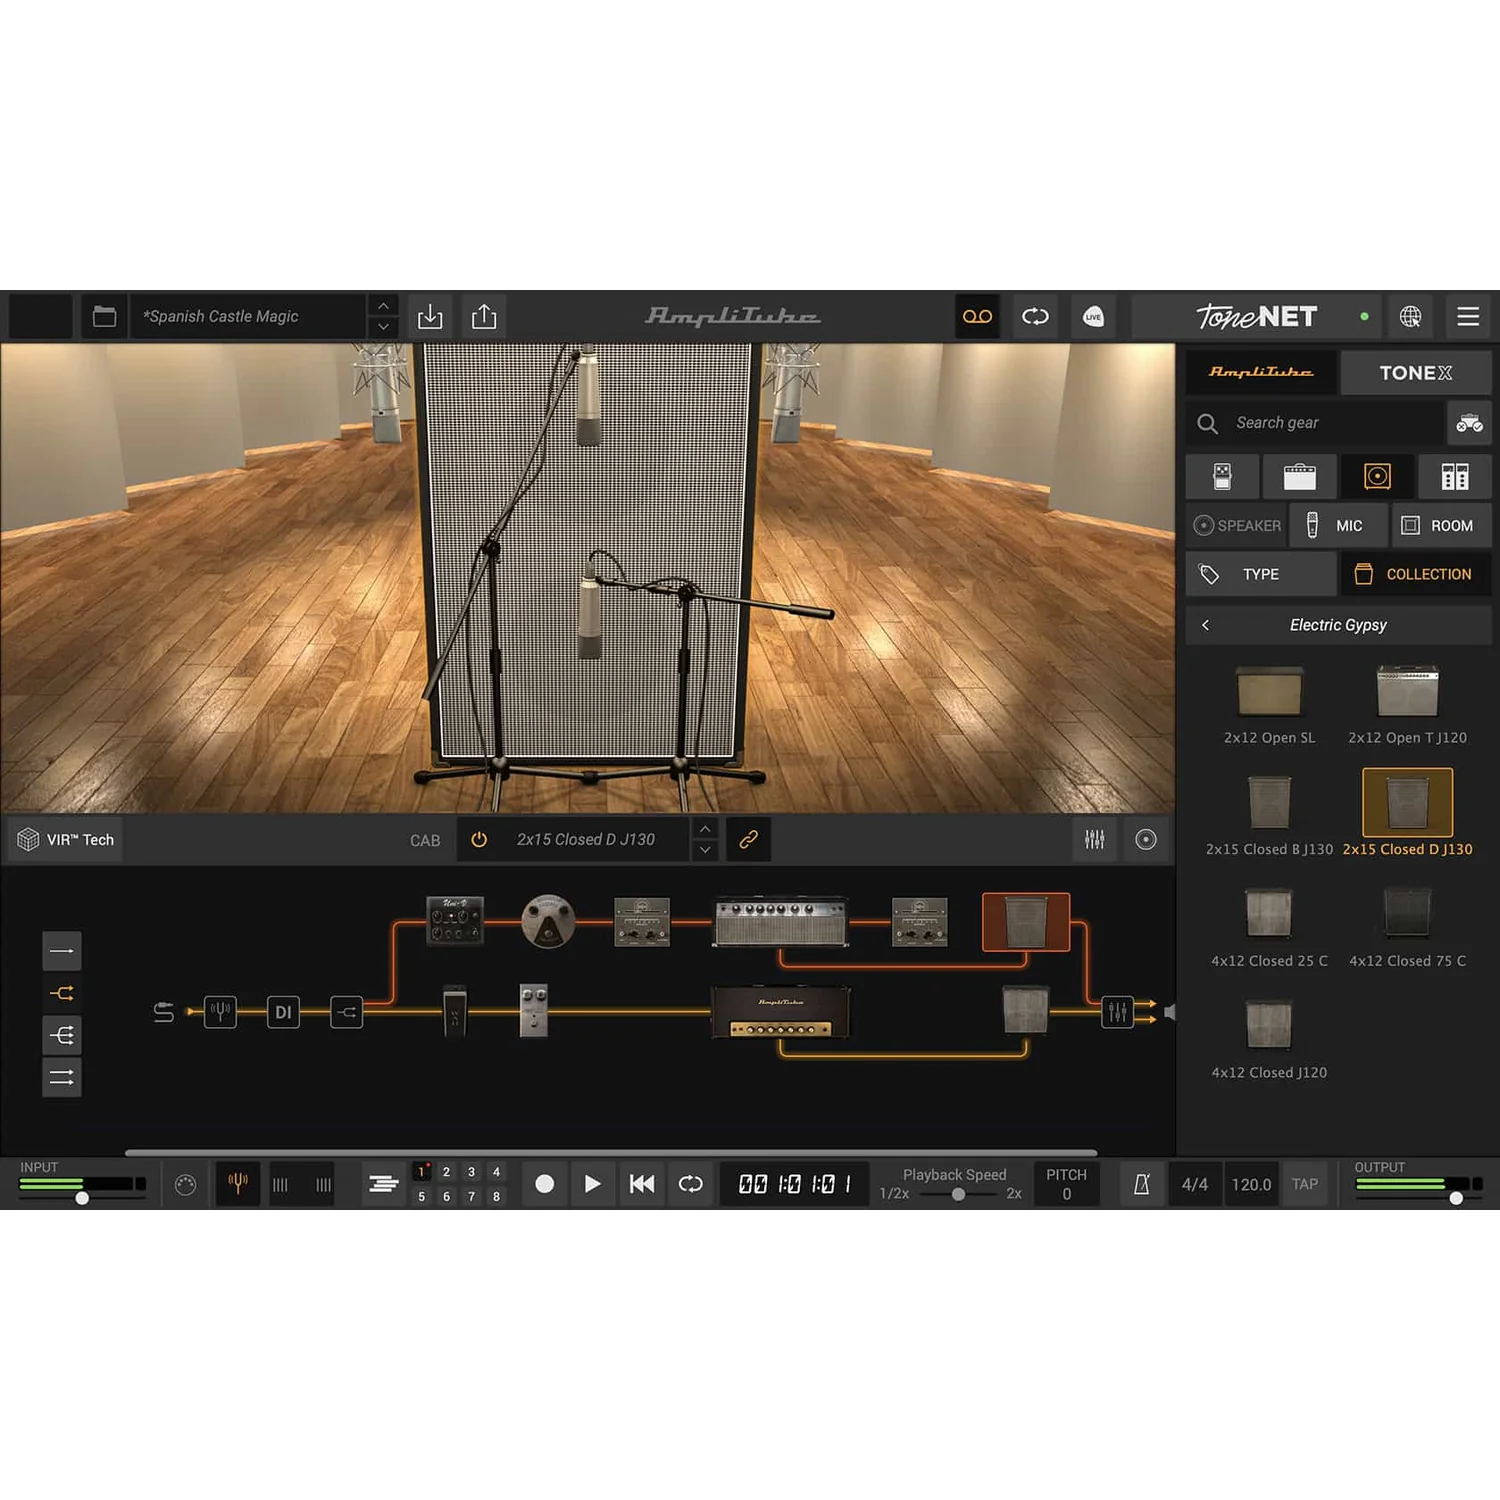This screenshot has height=1500, width=1500.
Task: Select the splitter block after DI
Action: pos(346,1012)
